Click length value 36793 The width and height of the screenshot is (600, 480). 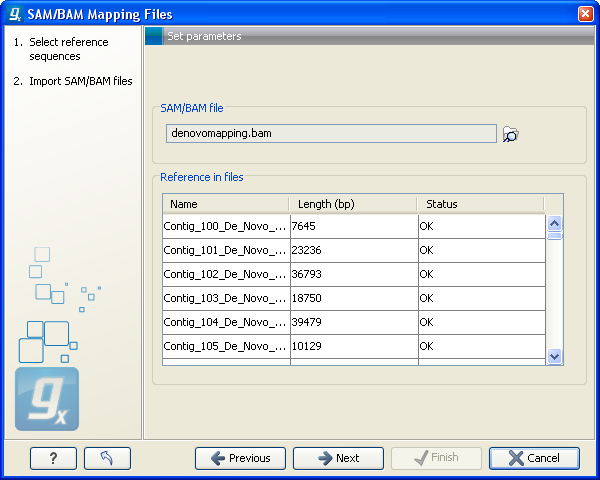(307, 274)
